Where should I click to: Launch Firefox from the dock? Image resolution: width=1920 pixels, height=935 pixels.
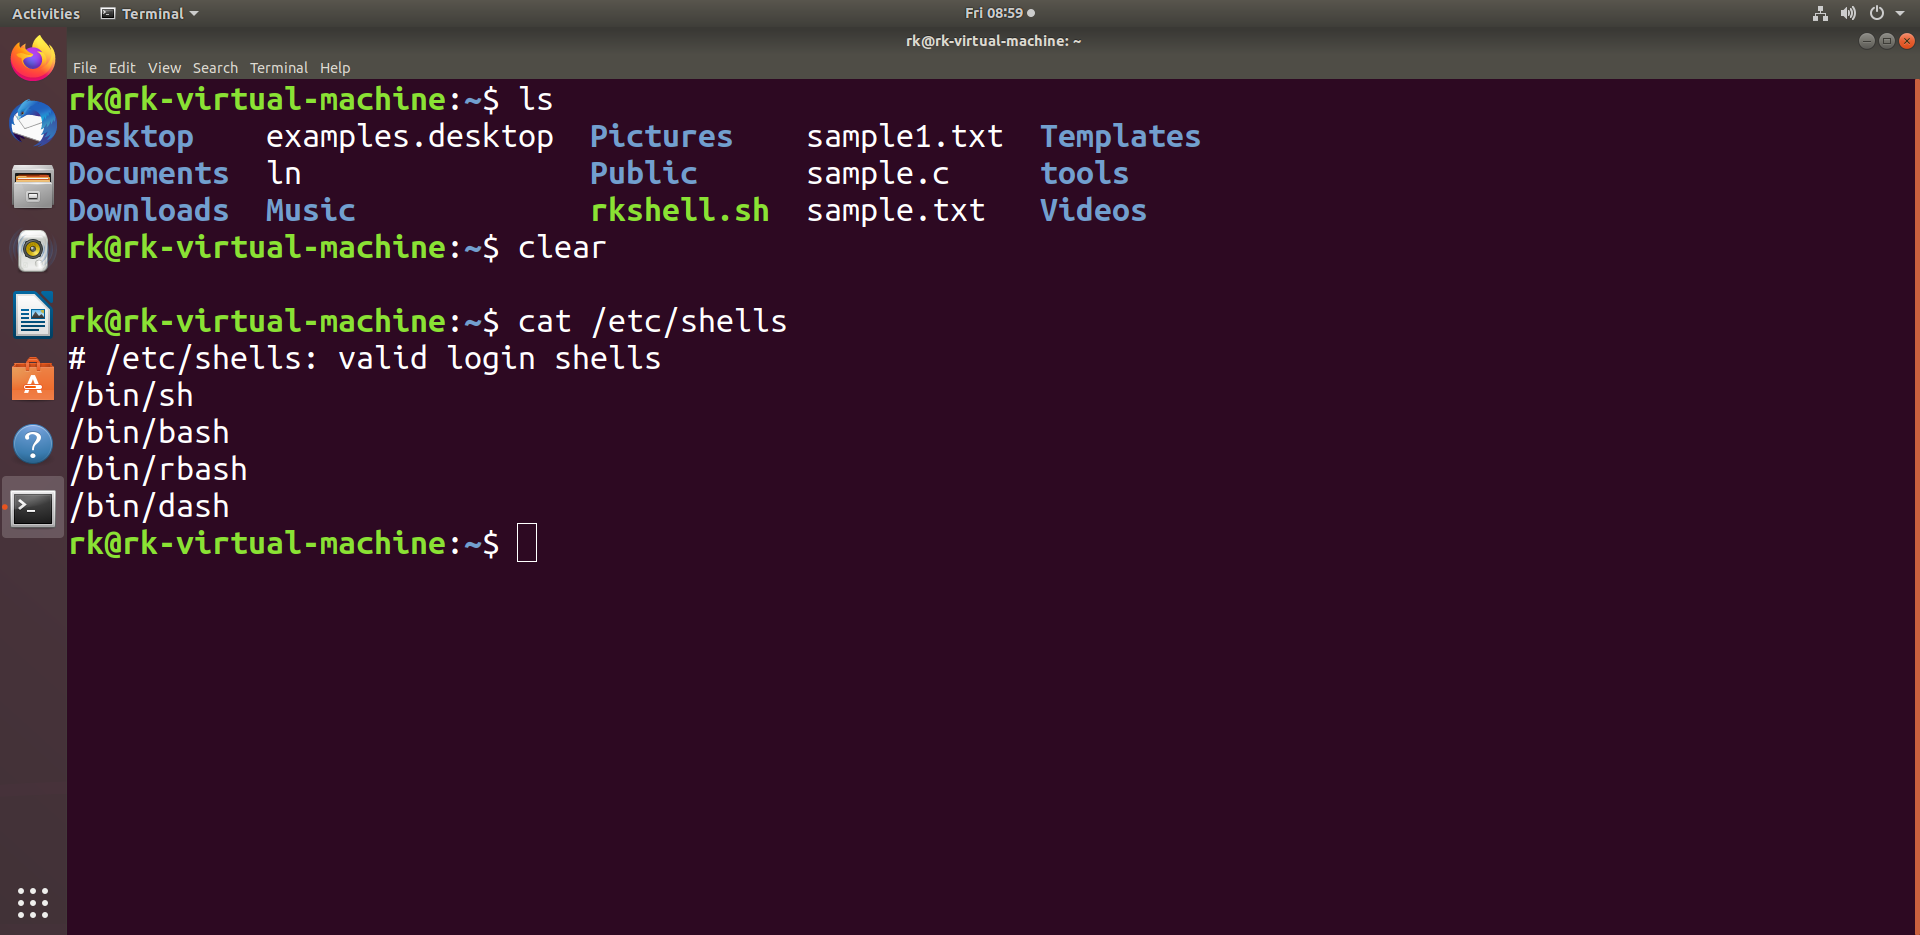33,57
